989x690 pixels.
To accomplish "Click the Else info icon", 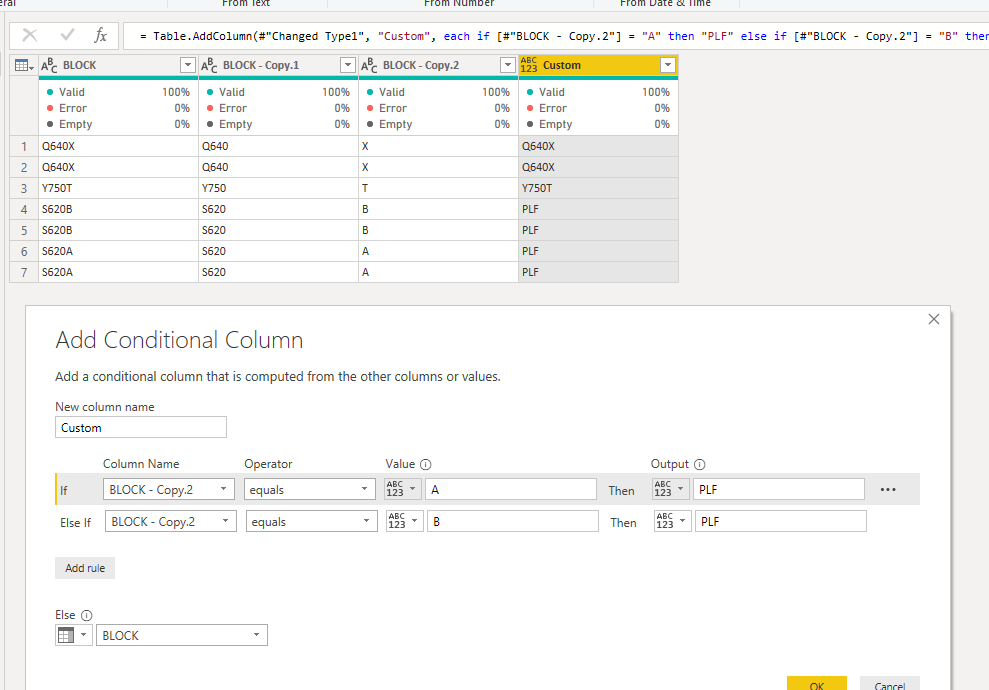I will 86,615.
